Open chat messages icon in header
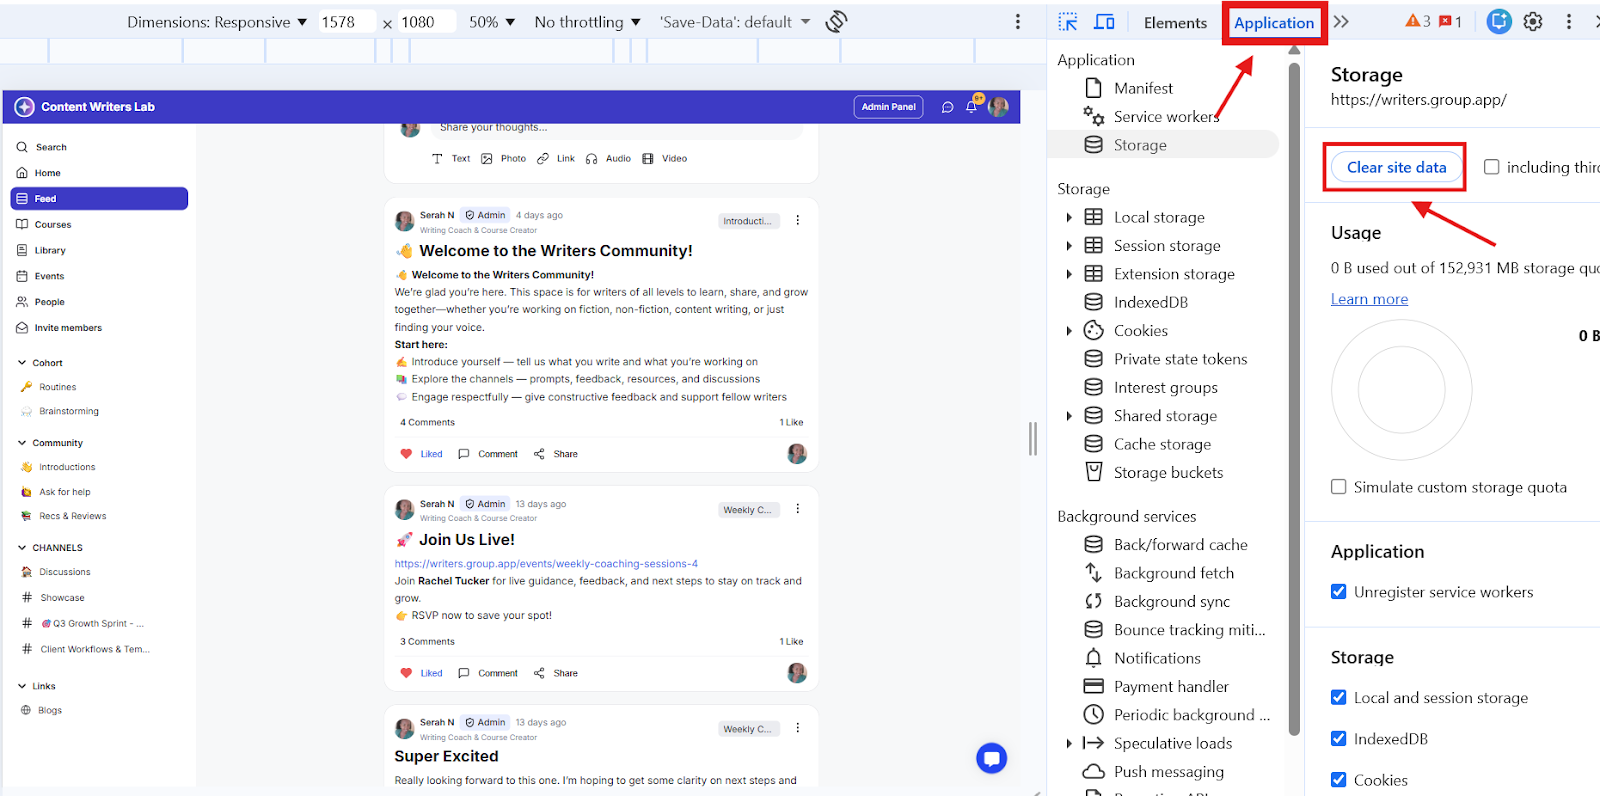The image size is (1600, 796). [947, 107]
